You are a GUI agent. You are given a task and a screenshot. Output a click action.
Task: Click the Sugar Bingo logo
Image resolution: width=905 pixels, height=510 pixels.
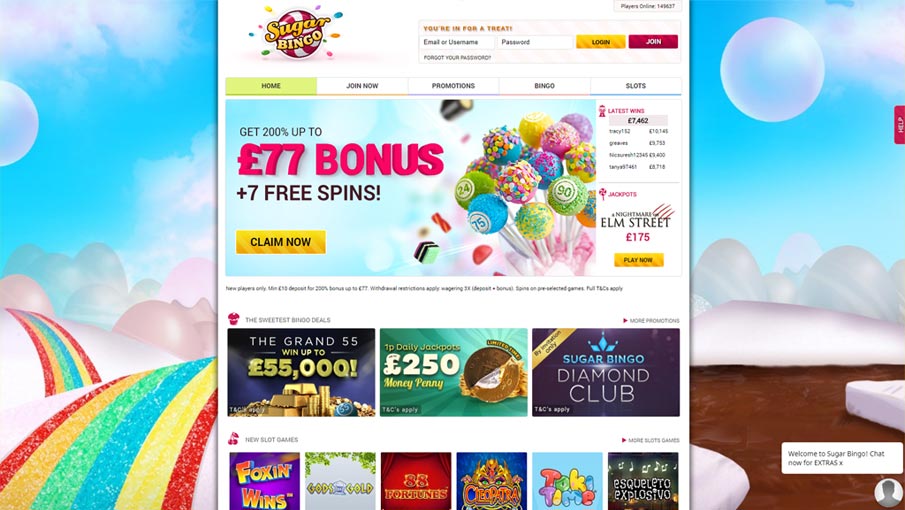[x=296, y=32]
